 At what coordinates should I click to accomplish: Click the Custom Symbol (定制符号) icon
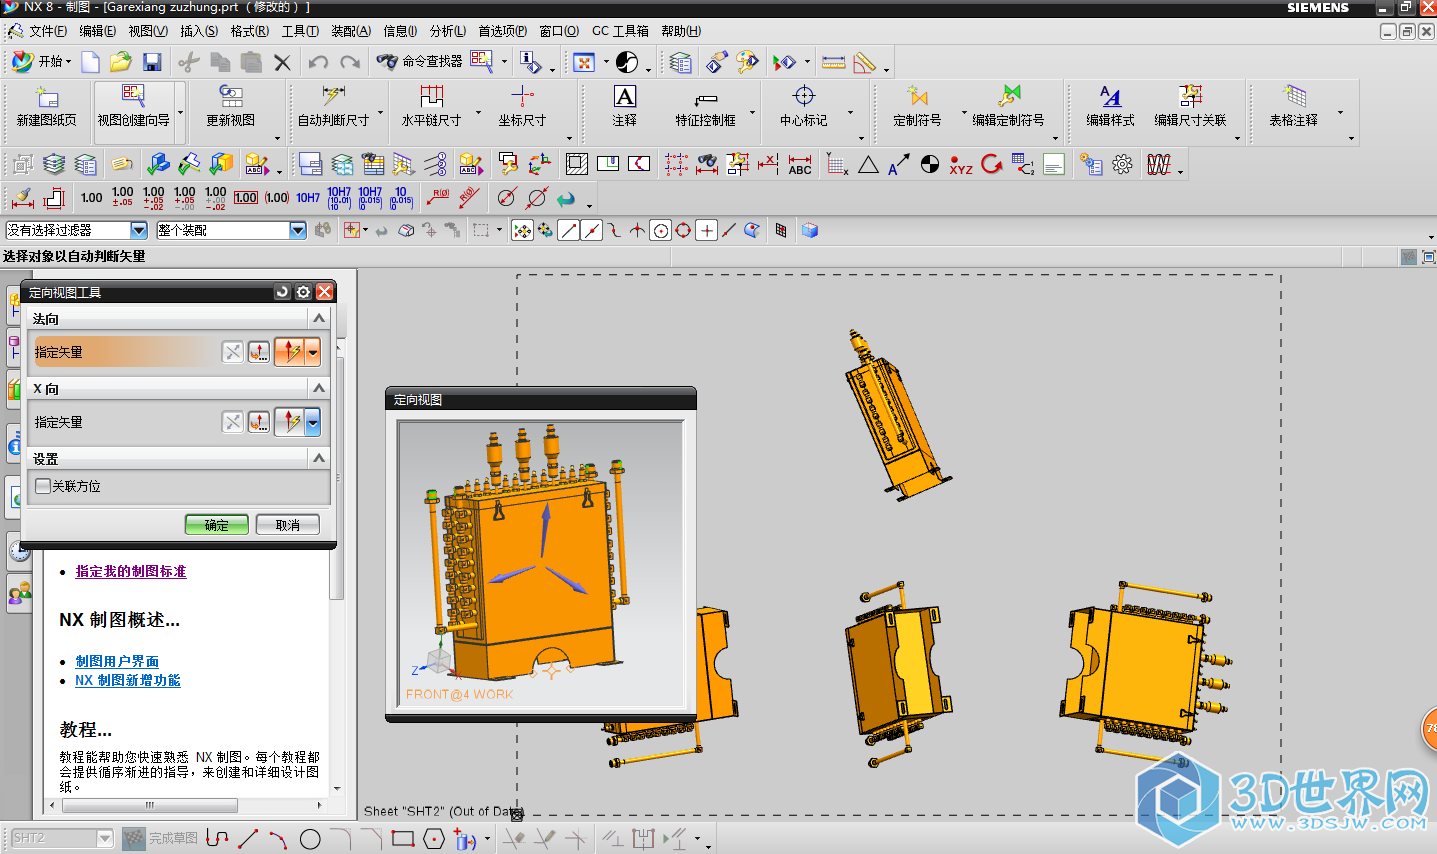click(917, 96)
